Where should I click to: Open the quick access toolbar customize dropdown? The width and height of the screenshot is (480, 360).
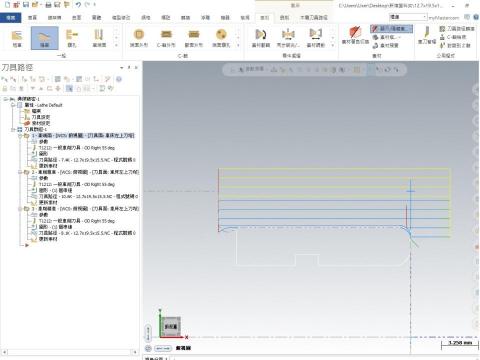[95, 5]
